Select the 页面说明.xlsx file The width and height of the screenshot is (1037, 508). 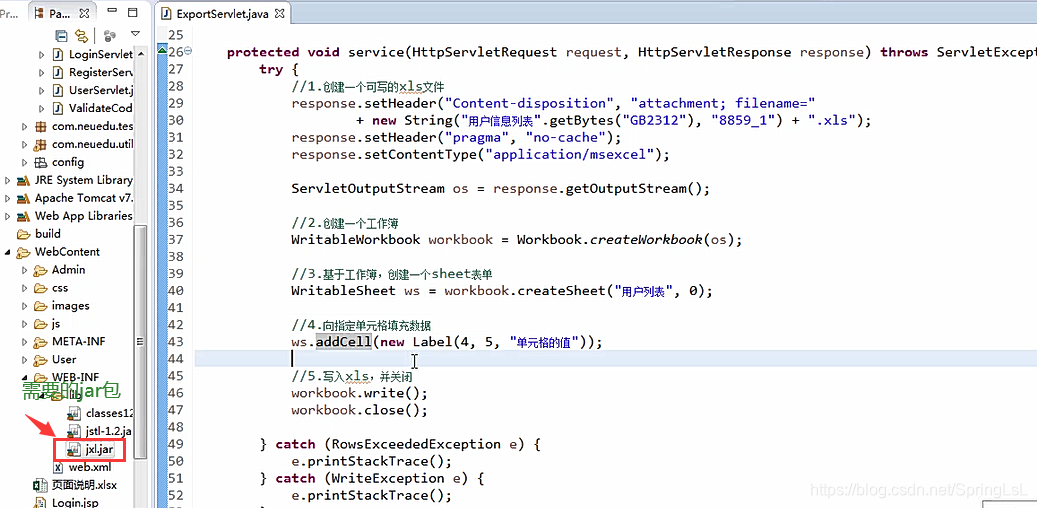[74, 485]
